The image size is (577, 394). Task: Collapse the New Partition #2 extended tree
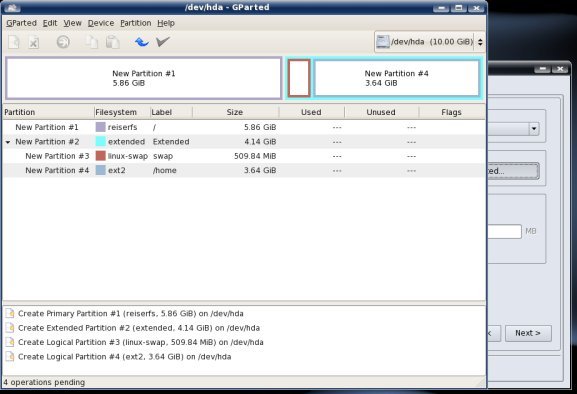pos(8,142)
